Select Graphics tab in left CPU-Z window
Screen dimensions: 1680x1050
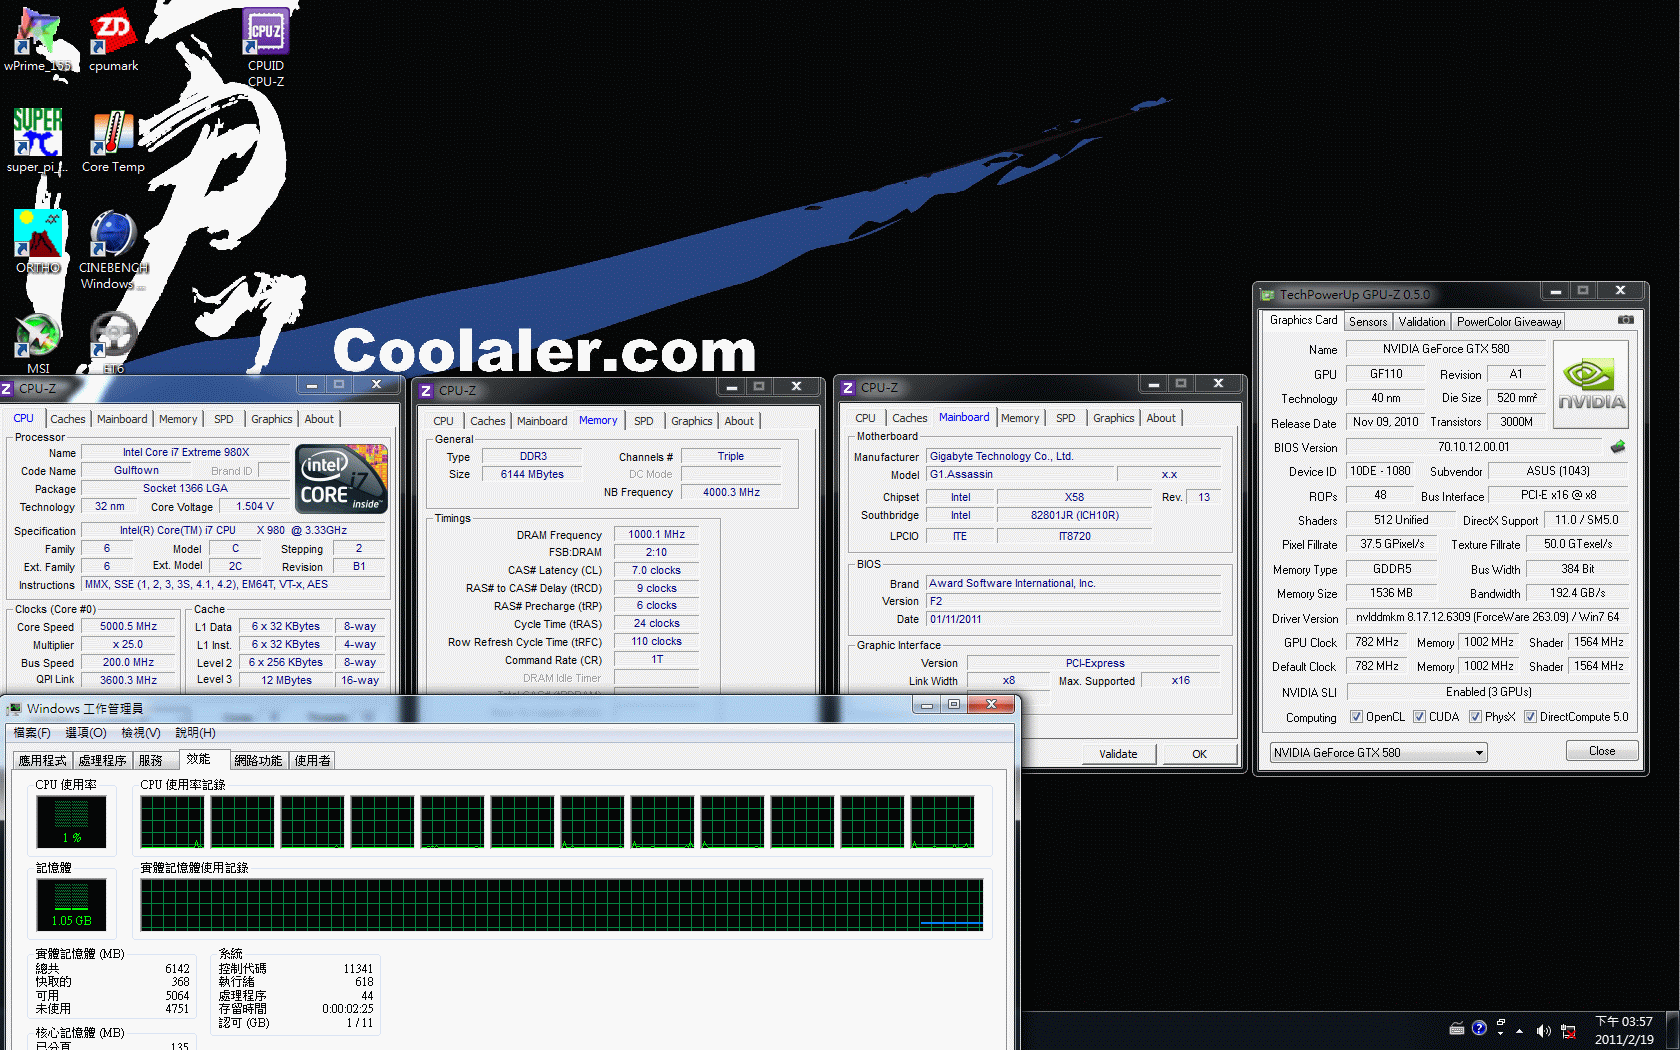coord(272,419)
